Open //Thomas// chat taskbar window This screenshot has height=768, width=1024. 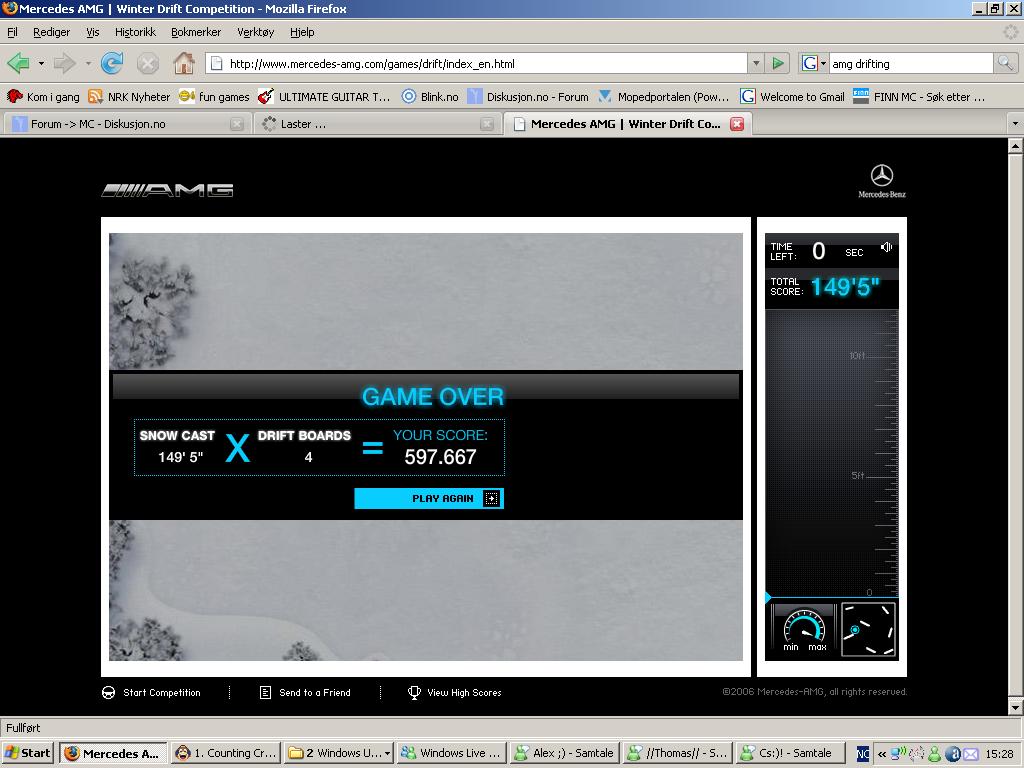click(677, 753)
